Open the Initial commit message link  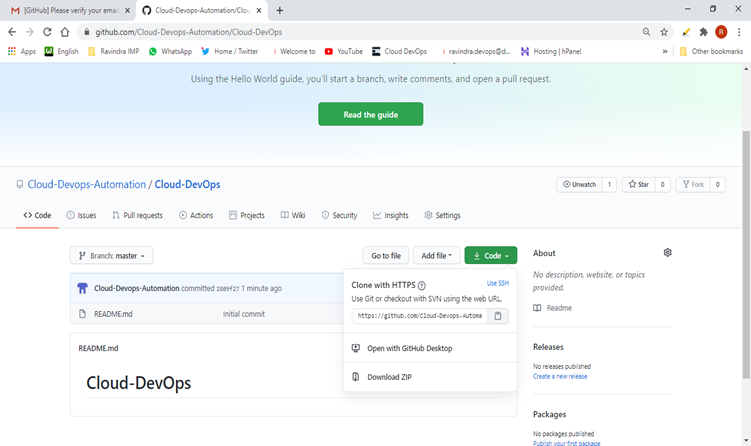244,314
